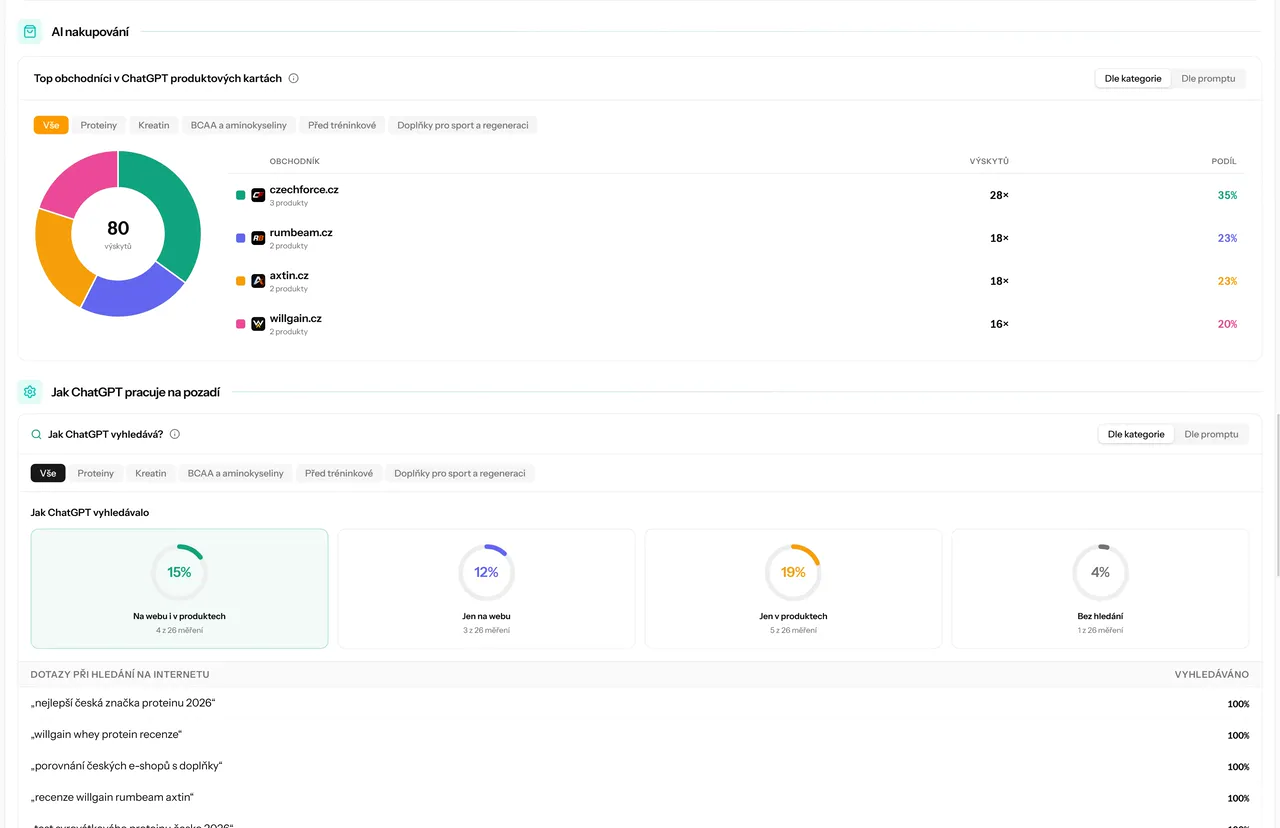This screenshot has height=828, width=1280.
Task: Open the czechforce.cz merchant name
Action: (x=304, y=189)
